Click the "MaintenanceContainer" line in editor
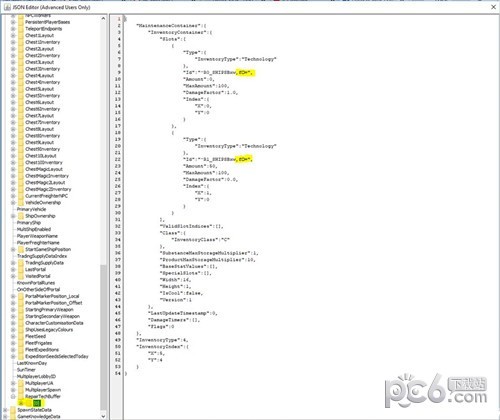500x420 pixels. click(x=171, y=25)
